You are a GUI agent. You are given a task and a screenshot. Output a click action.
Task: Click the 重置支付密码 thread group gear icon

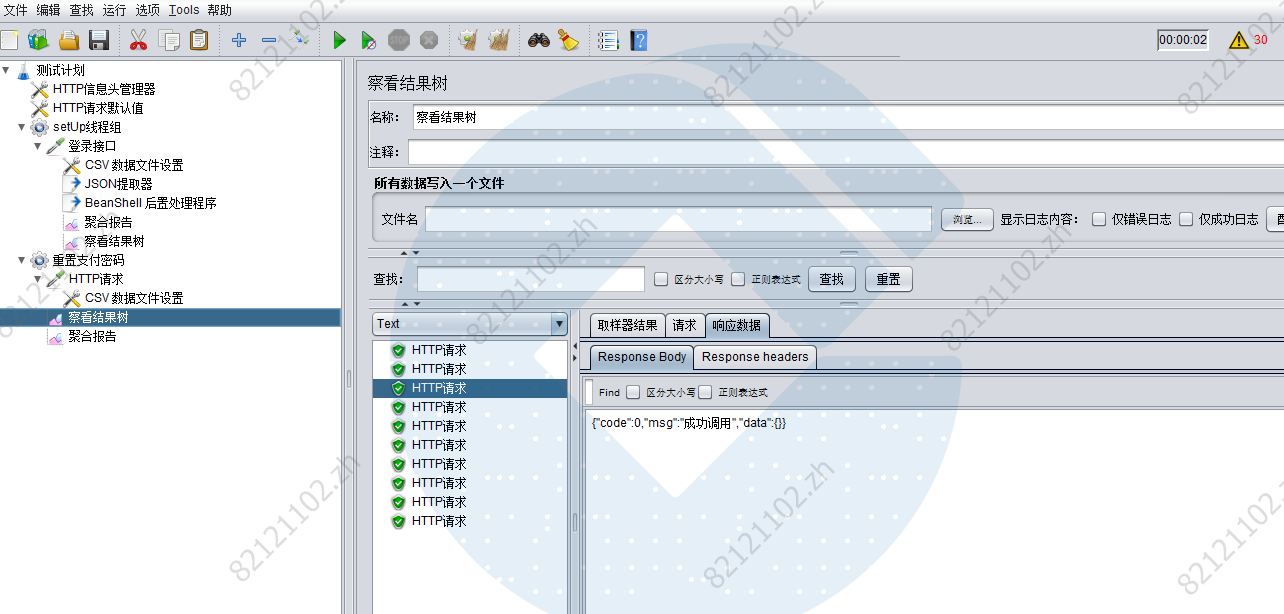pyautogui.click(x=40, y=260)
